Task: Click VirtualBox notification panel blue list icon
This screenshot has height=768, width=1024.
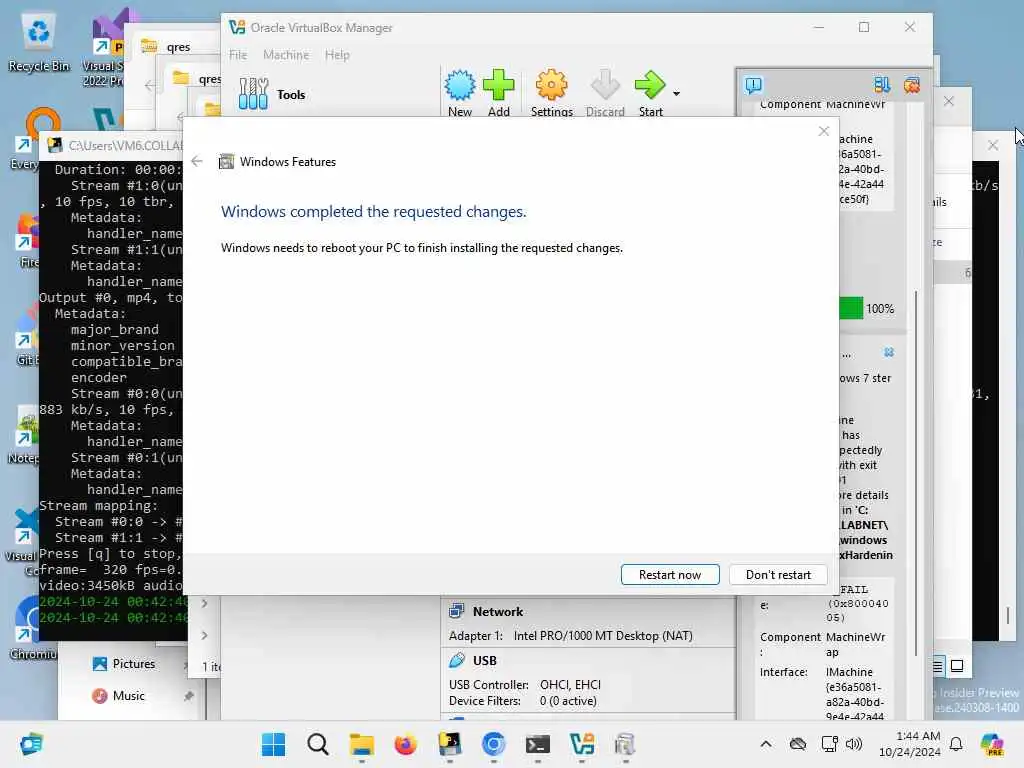Action: point(882,85)
